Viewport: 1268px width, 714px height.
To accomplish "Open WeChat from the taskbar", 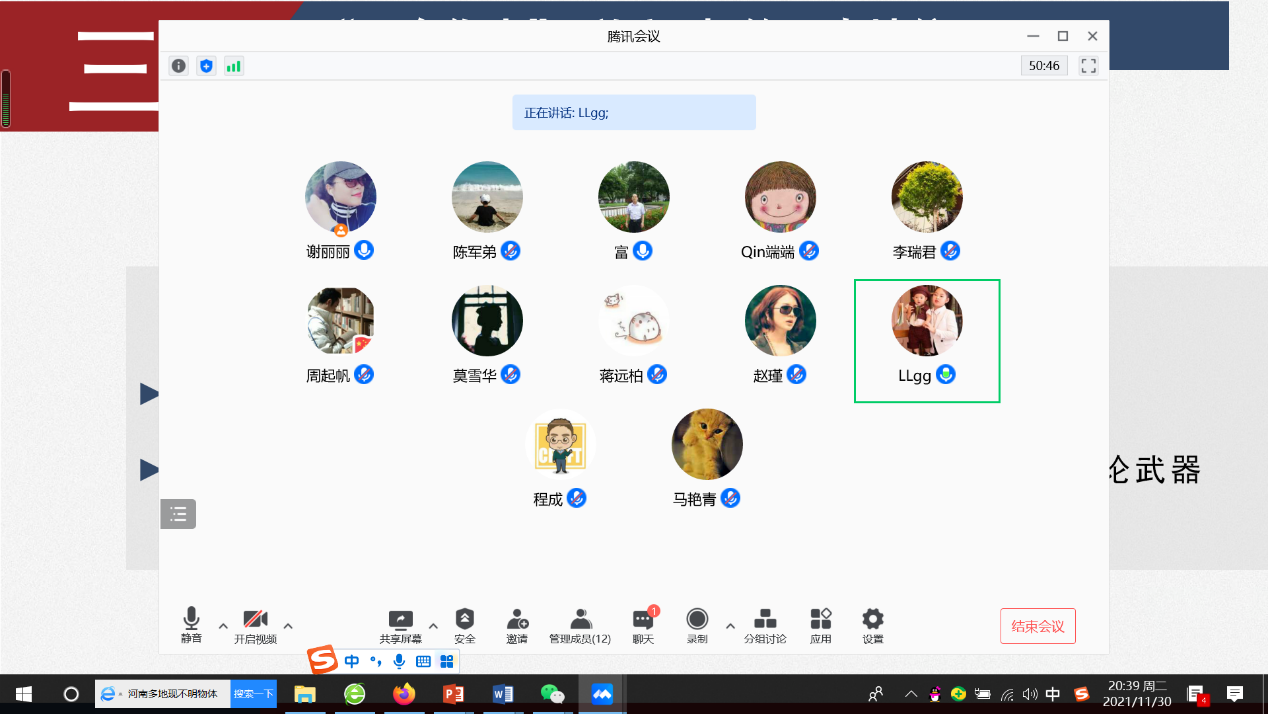I will pyautogui.click(x=552, y=694).
